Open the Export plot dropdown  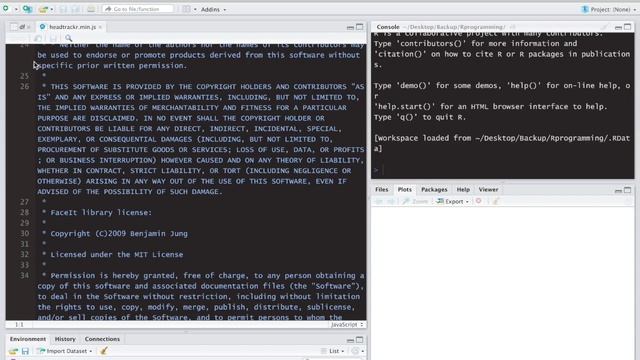tap(452, 201)
